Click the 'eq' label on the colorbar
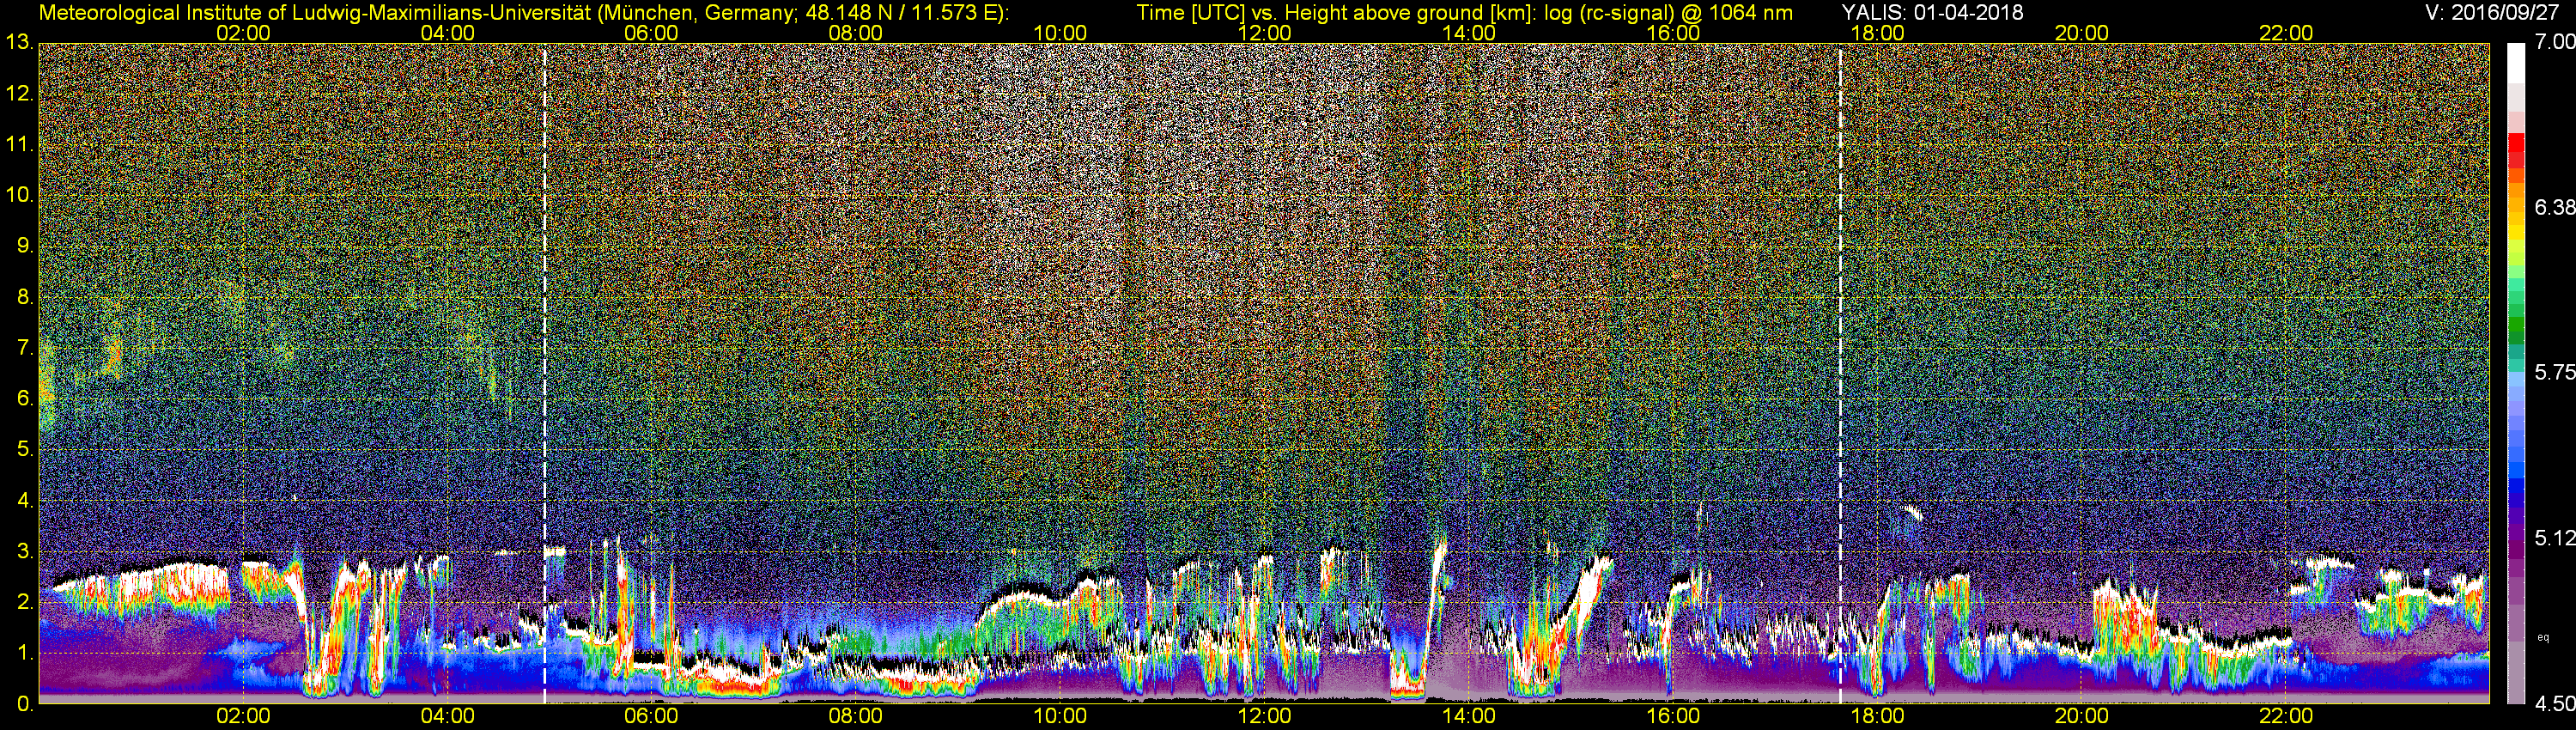 point(2543,636)
